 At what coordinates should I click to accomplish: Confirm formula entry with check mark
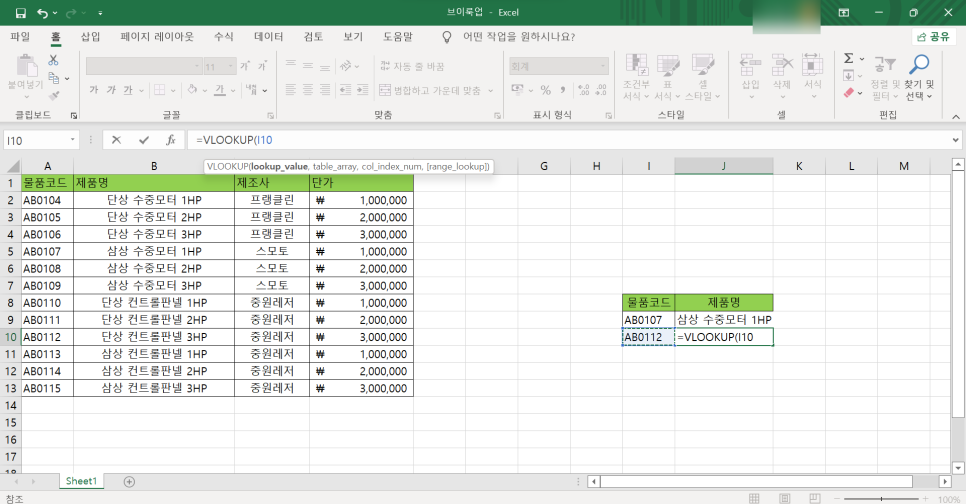[144, 140]
